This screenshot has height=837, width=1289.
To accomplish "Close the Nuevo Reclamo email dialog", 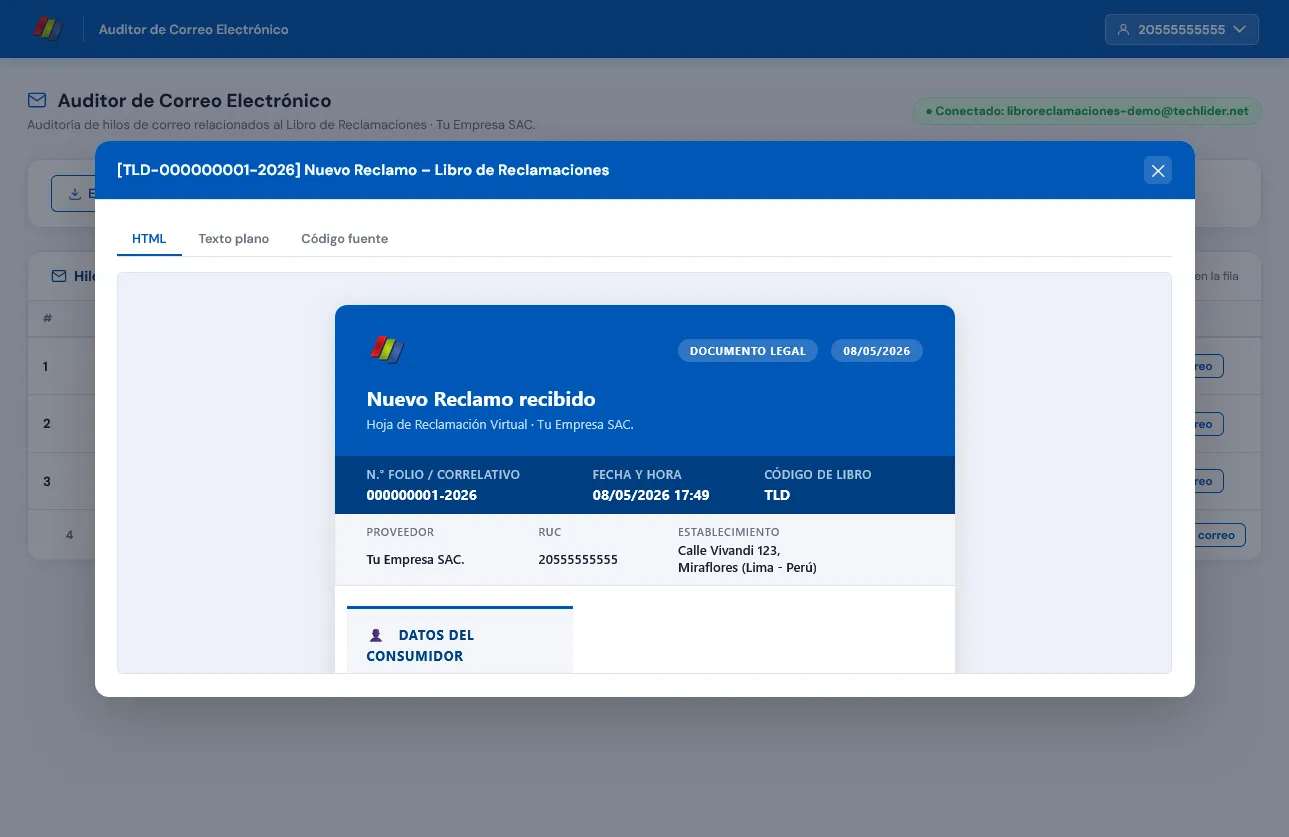I will [x=1158, y=170].
